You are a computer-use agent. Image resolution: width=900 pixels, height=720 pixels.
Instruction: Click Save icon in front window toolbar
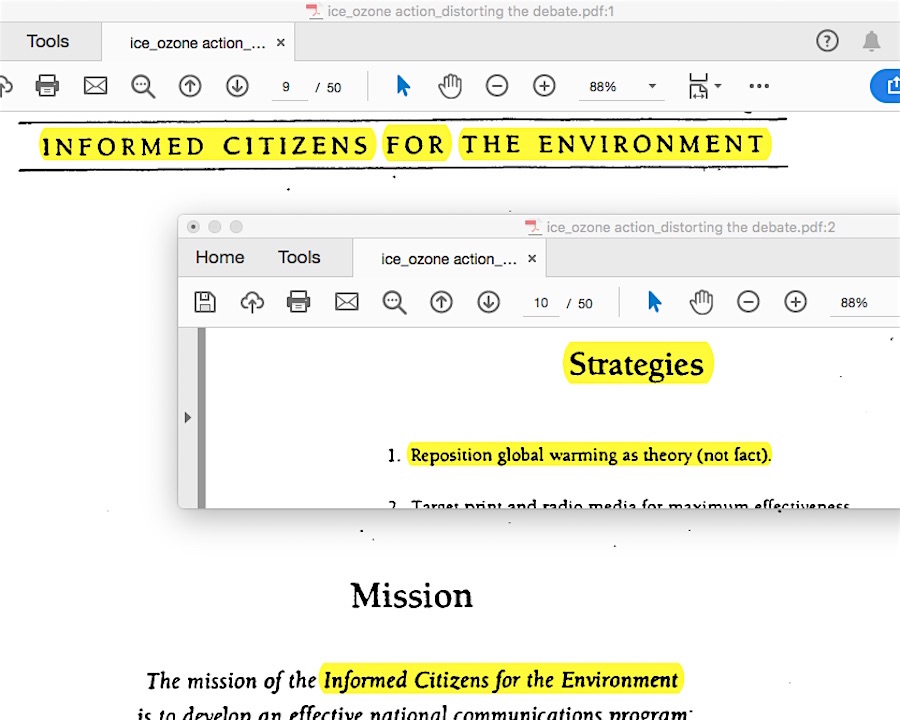click(x=205, y=302)
